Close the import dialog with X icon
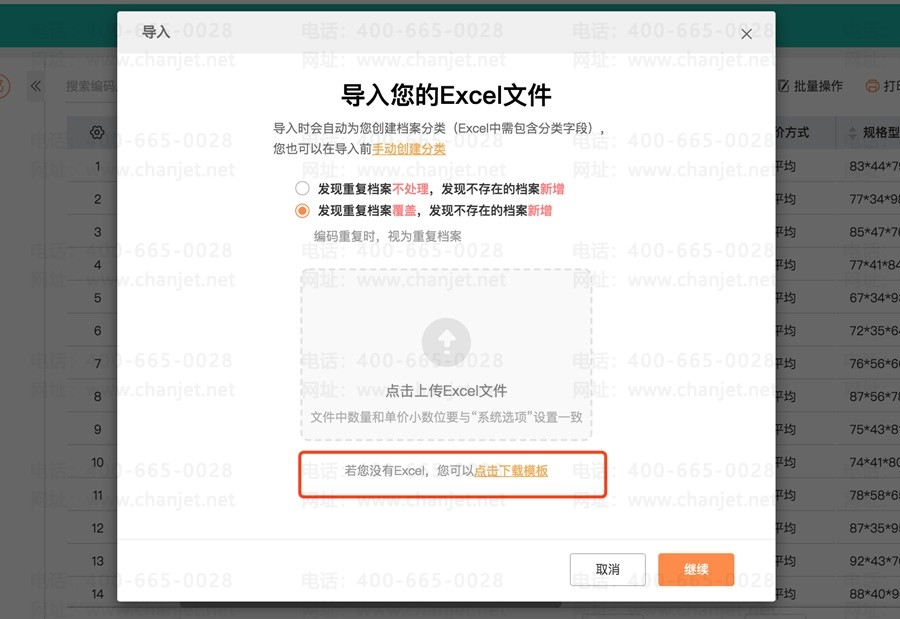 [x=746, y=34]
